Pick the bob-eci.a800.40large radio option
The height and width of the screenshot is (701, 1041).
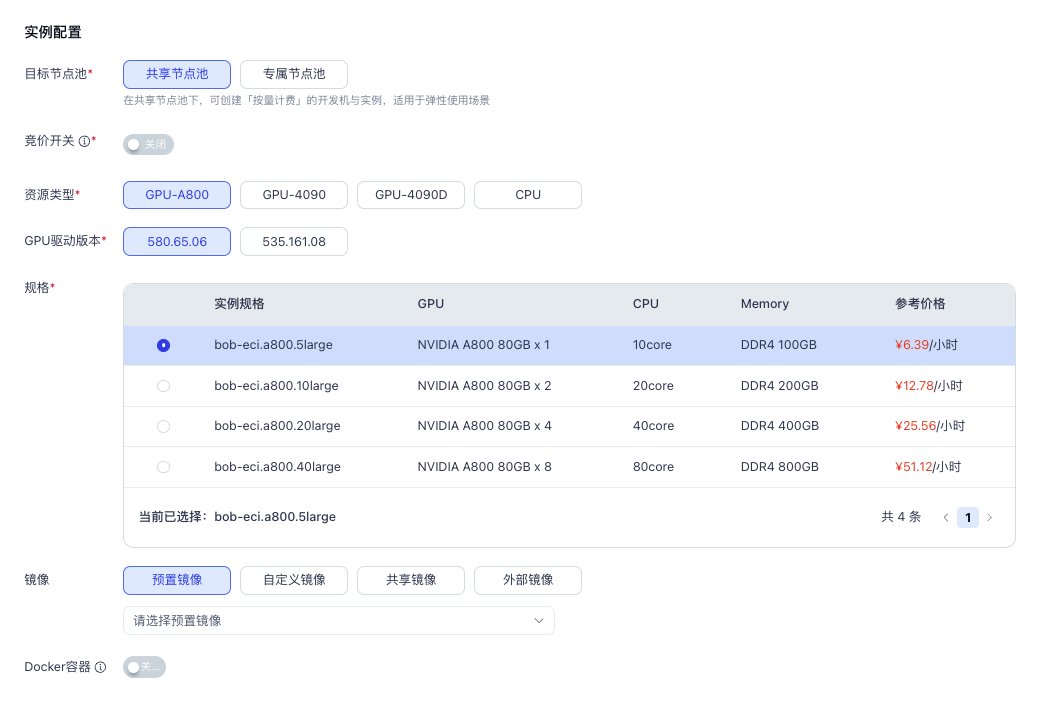tap(164, 467)
